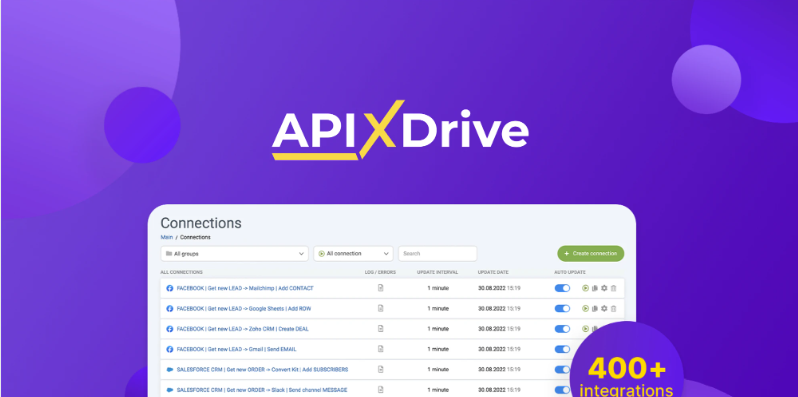Image resolution: width=798 pixels, height=397 pixels.
Task: Toggle auto update for Google Sheets Add ROW connection
Action: [x=562, y=308]
